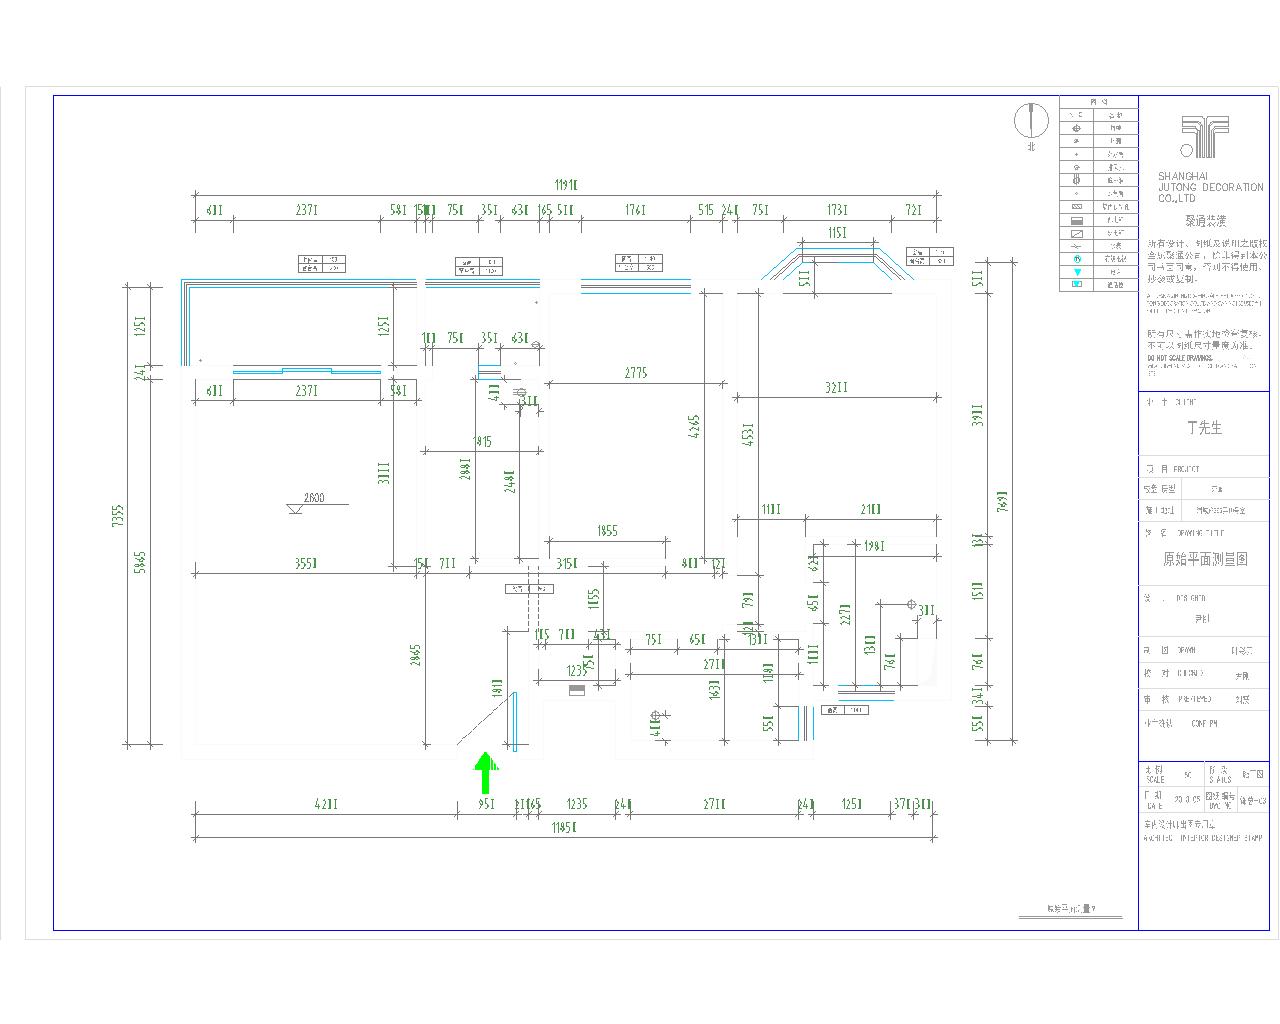Image resolution: width=1280 pixels, height=1024 pixels.
Task: Click the crosshair circle symbol in right bathroom
Action: coord(910,604)
